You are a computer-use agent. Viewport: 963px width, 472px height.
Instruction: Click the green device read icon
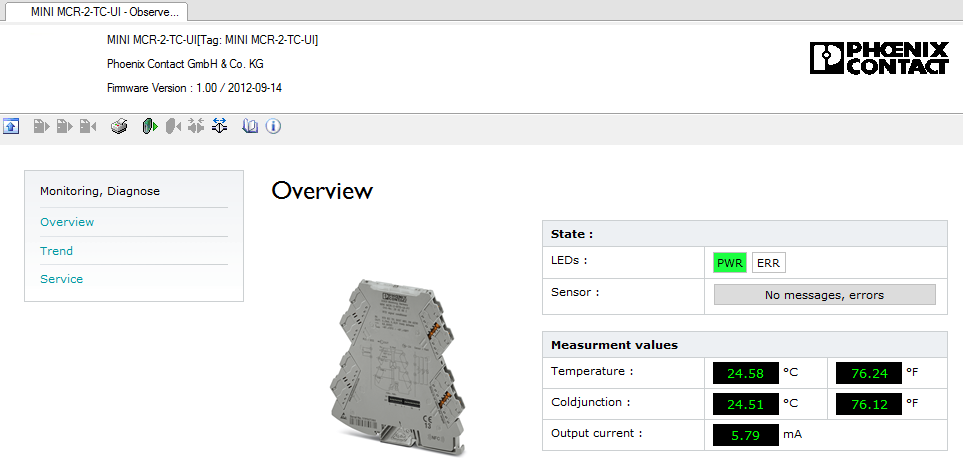click(149, 126)
